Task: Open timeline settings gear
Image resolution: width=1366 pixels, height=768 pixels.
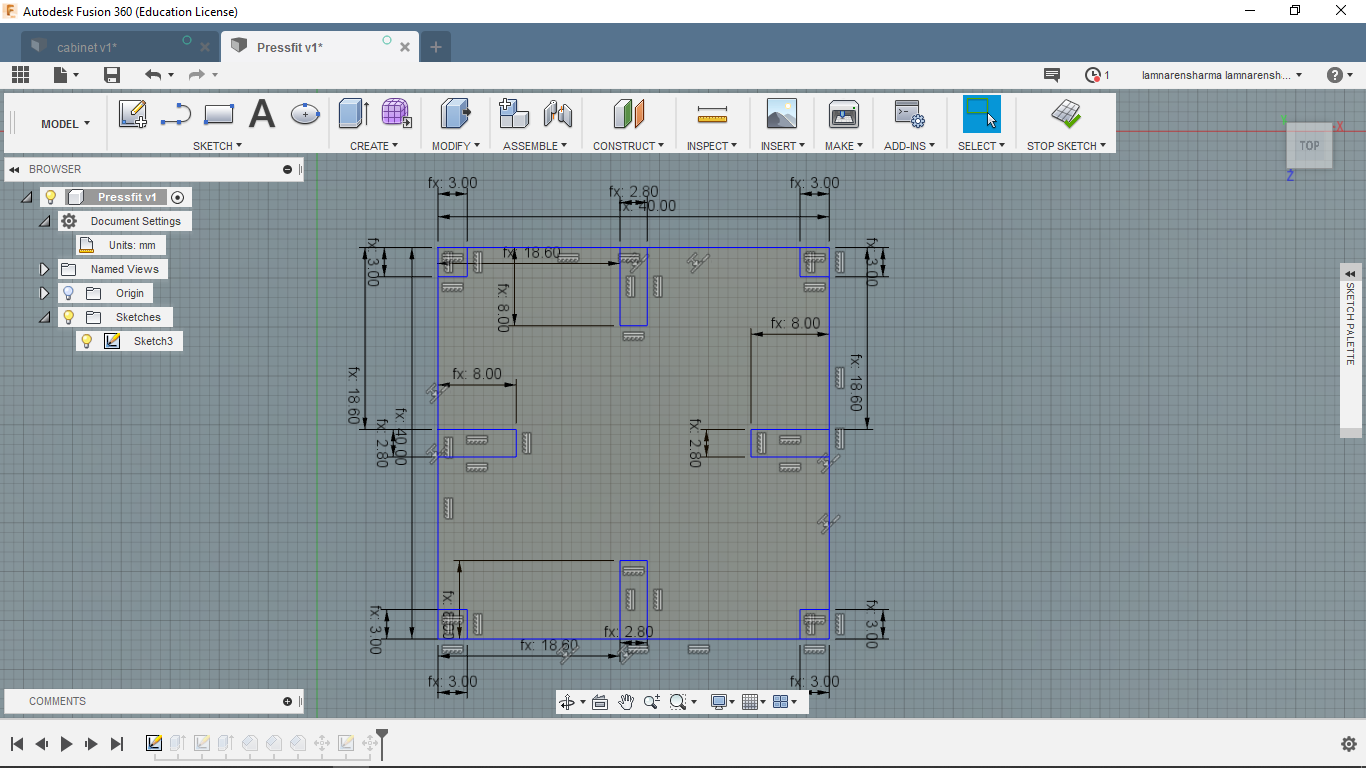Action: click(x=1348, y=744)
